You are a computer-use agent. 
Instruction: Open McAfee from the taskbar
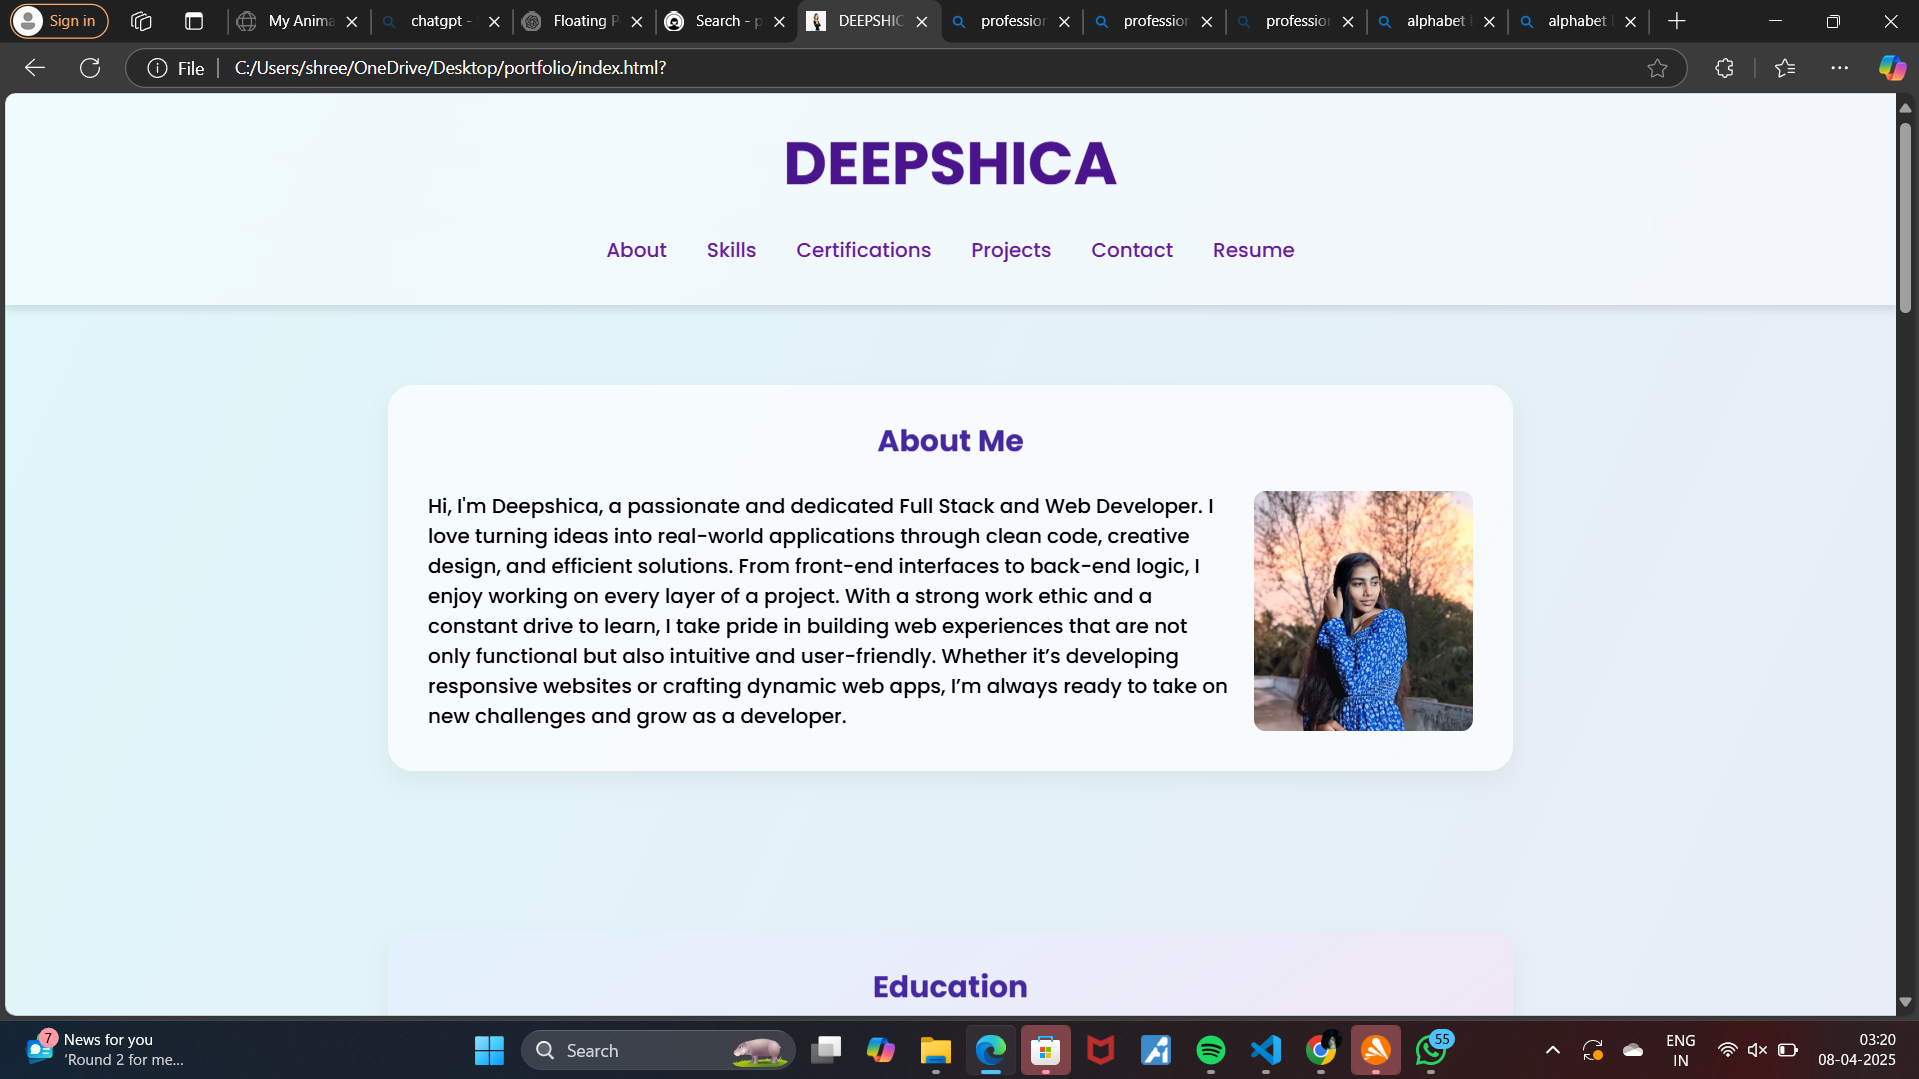1100,1050
